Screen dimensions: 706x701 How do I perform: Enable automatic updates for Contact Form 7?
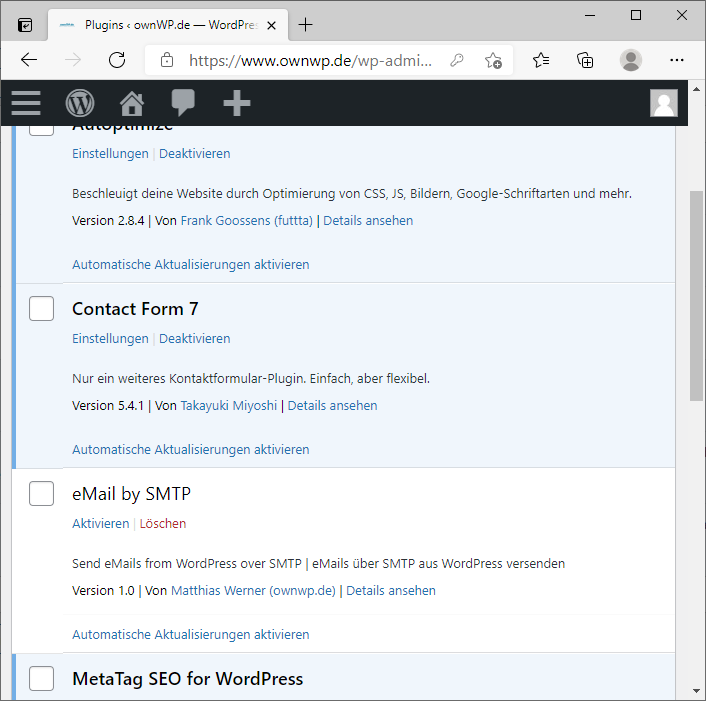coord(190,449)
